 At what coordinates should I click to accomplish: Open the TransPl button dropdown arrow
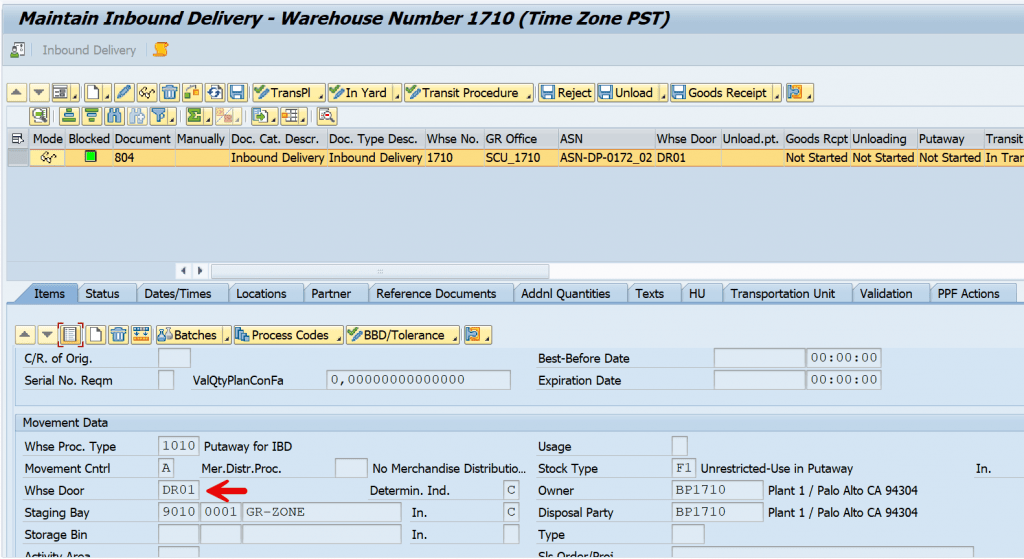tap(320, 95)
